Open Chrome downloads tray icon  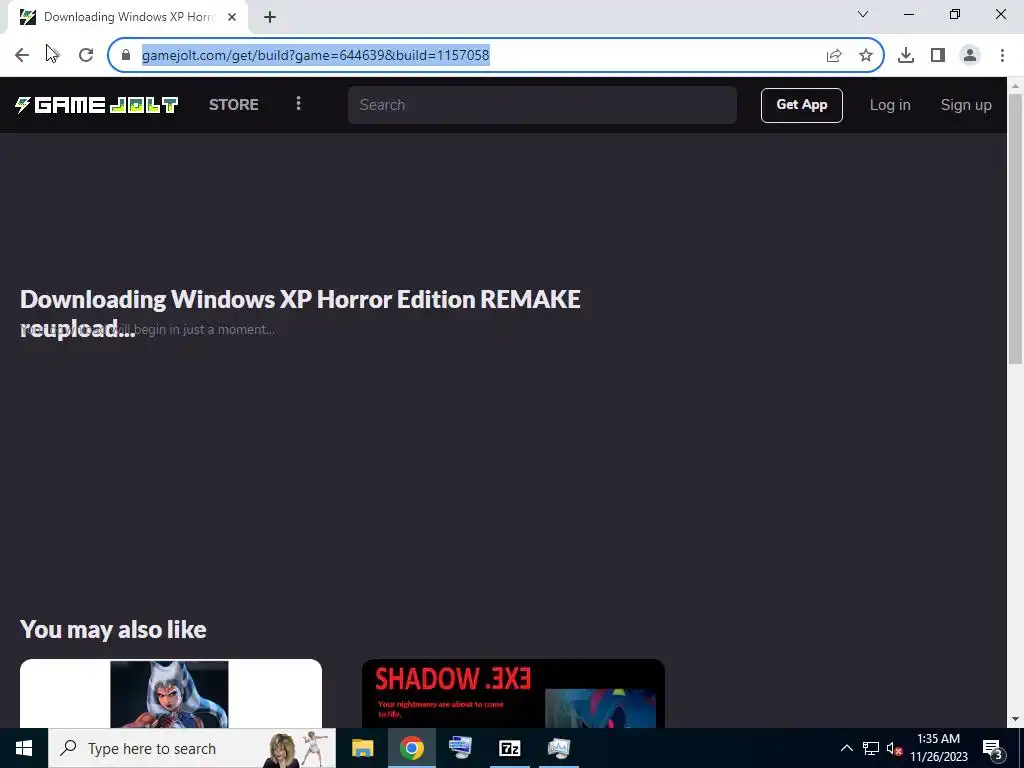pyautogui.click(x=906, y=56)
